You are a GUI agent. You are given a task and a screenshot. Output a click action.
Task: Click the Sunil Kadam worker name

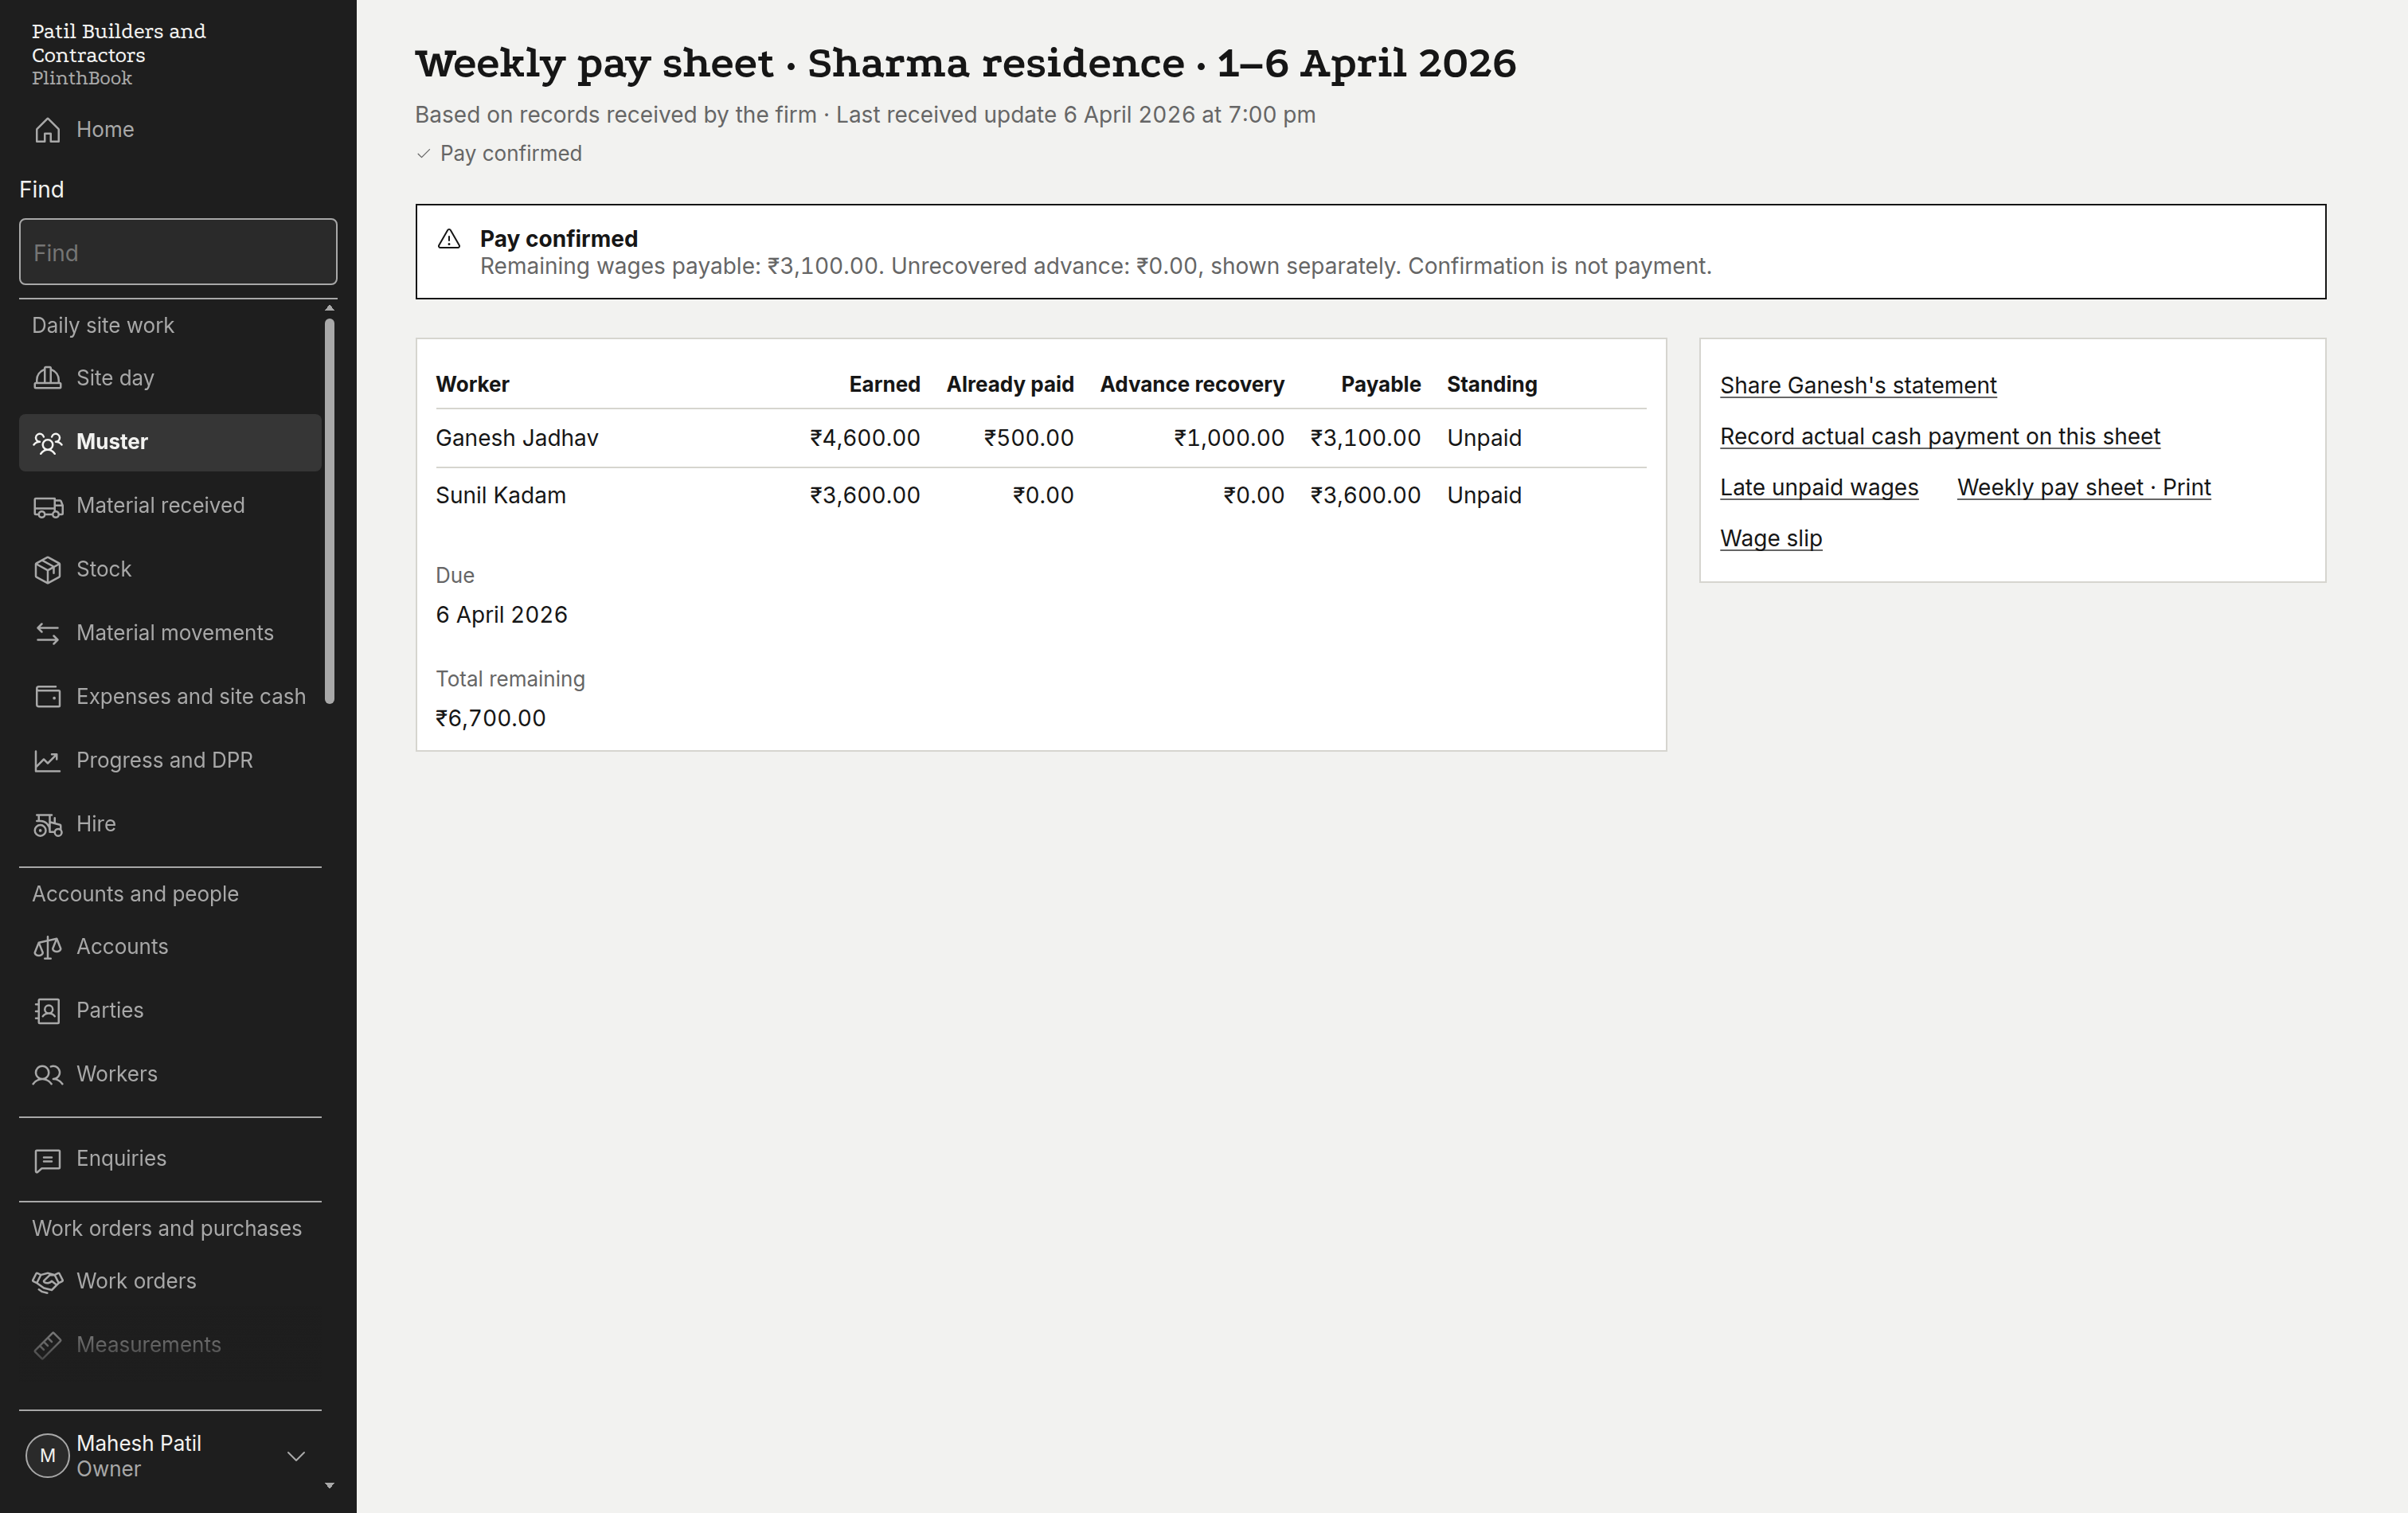click(x=501, y=496)
